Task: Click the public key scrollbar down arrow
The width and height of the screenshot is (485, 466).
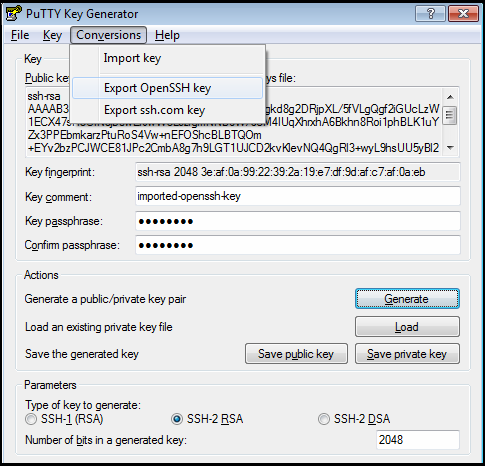Action: point(450,147)
